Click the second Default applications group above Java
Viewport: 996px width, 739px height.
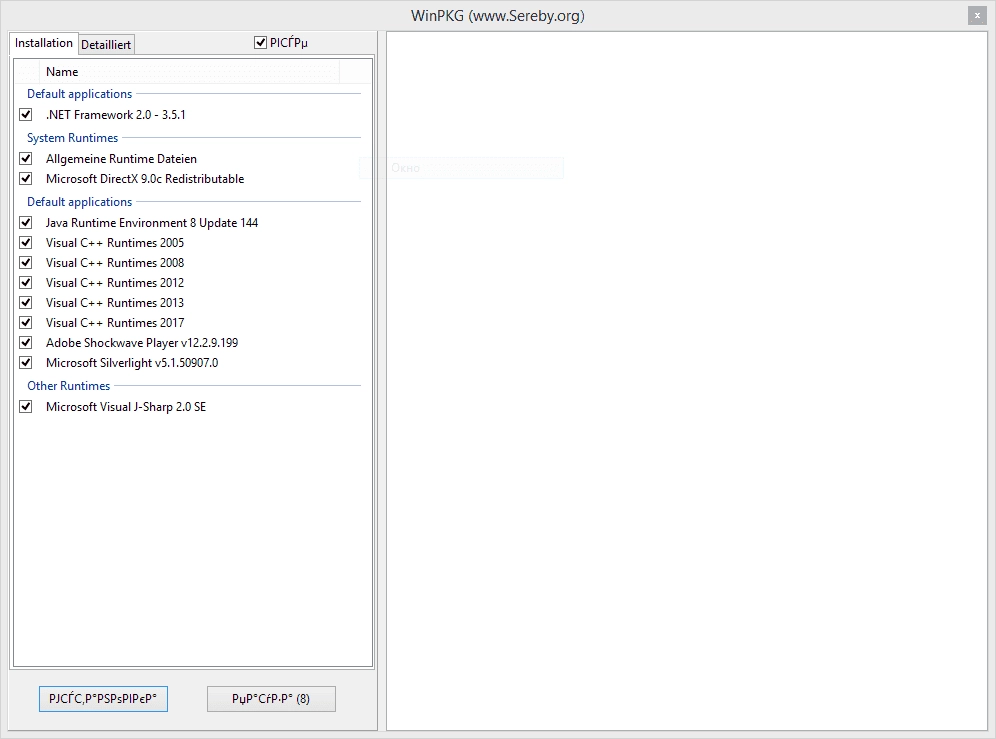point(79,202)
